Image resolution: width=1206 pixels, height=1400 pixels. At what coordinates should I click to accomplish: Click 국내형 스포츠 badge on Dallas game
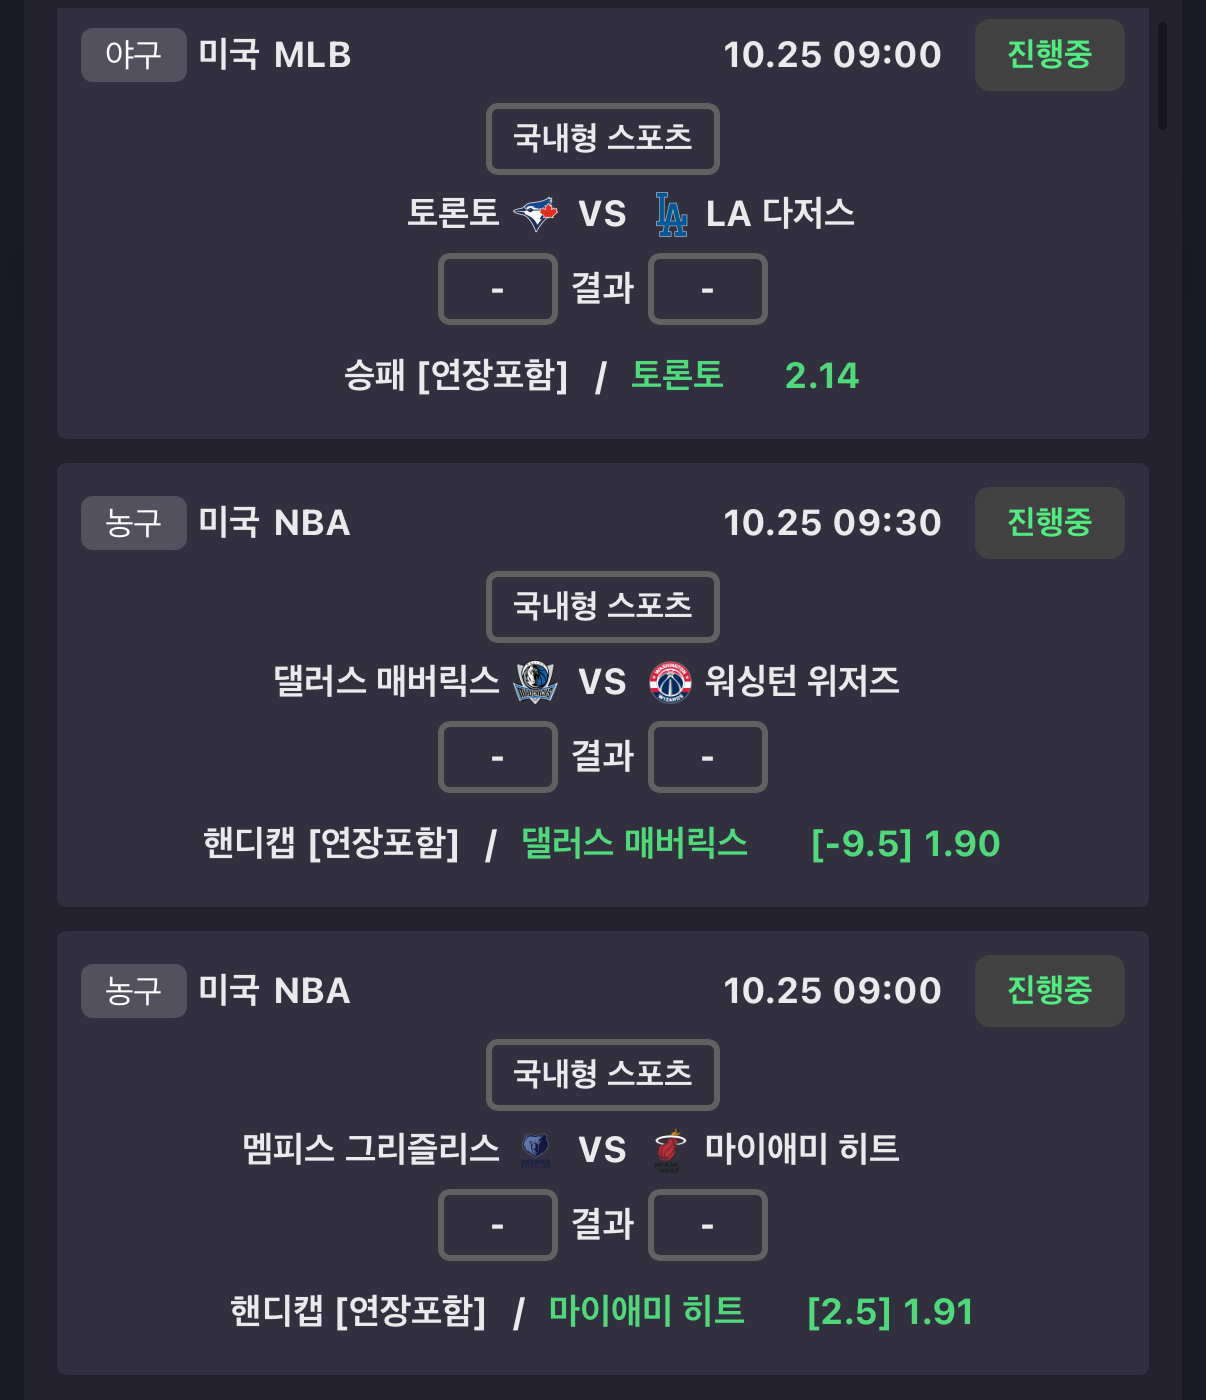click(602, 606)
